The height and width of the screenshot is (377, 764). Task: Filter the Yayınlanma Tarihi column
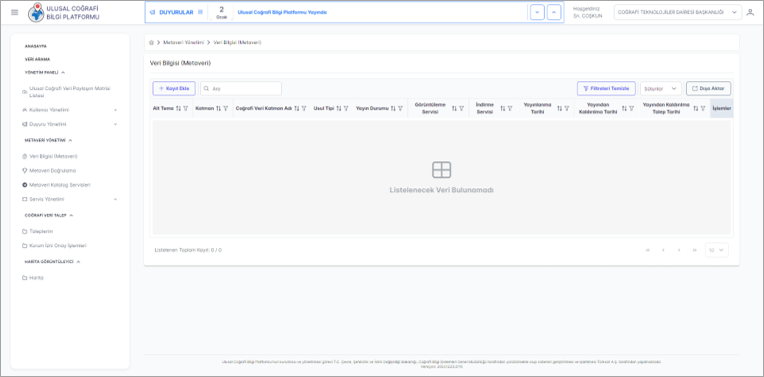pyautogui.click(x=567, y=108)
